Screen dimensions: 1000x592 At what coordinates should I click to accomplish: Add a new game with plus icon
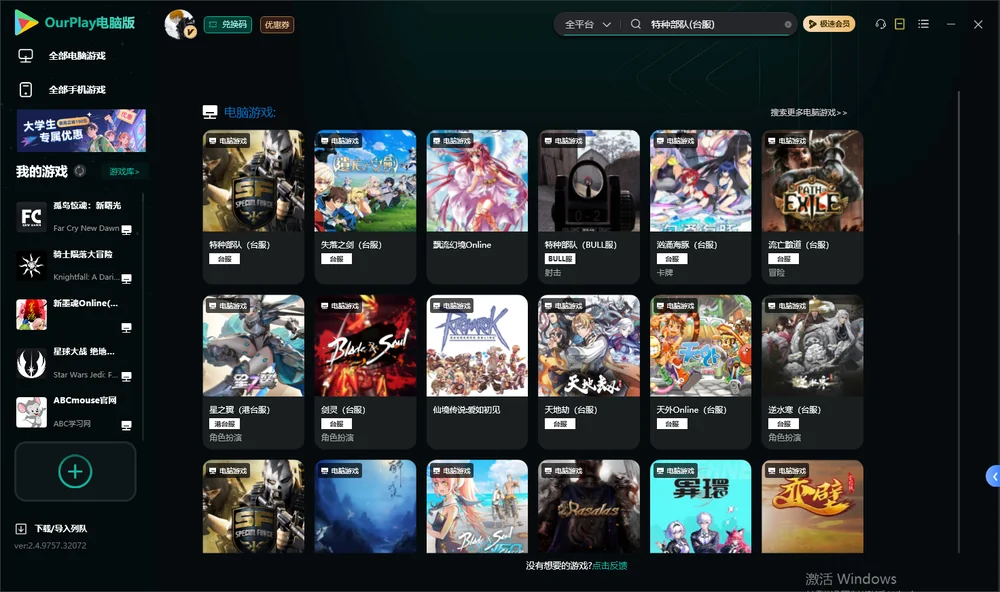click(x=75, y=471)
